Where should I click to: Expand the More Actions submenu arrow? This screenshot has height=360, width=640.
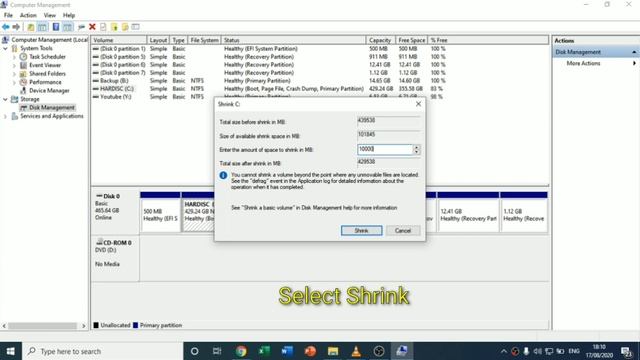(634, 63)
